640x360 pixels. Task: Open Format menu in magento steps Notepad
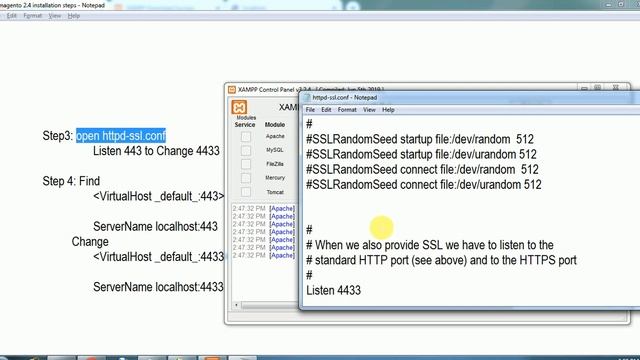[33, 16]
